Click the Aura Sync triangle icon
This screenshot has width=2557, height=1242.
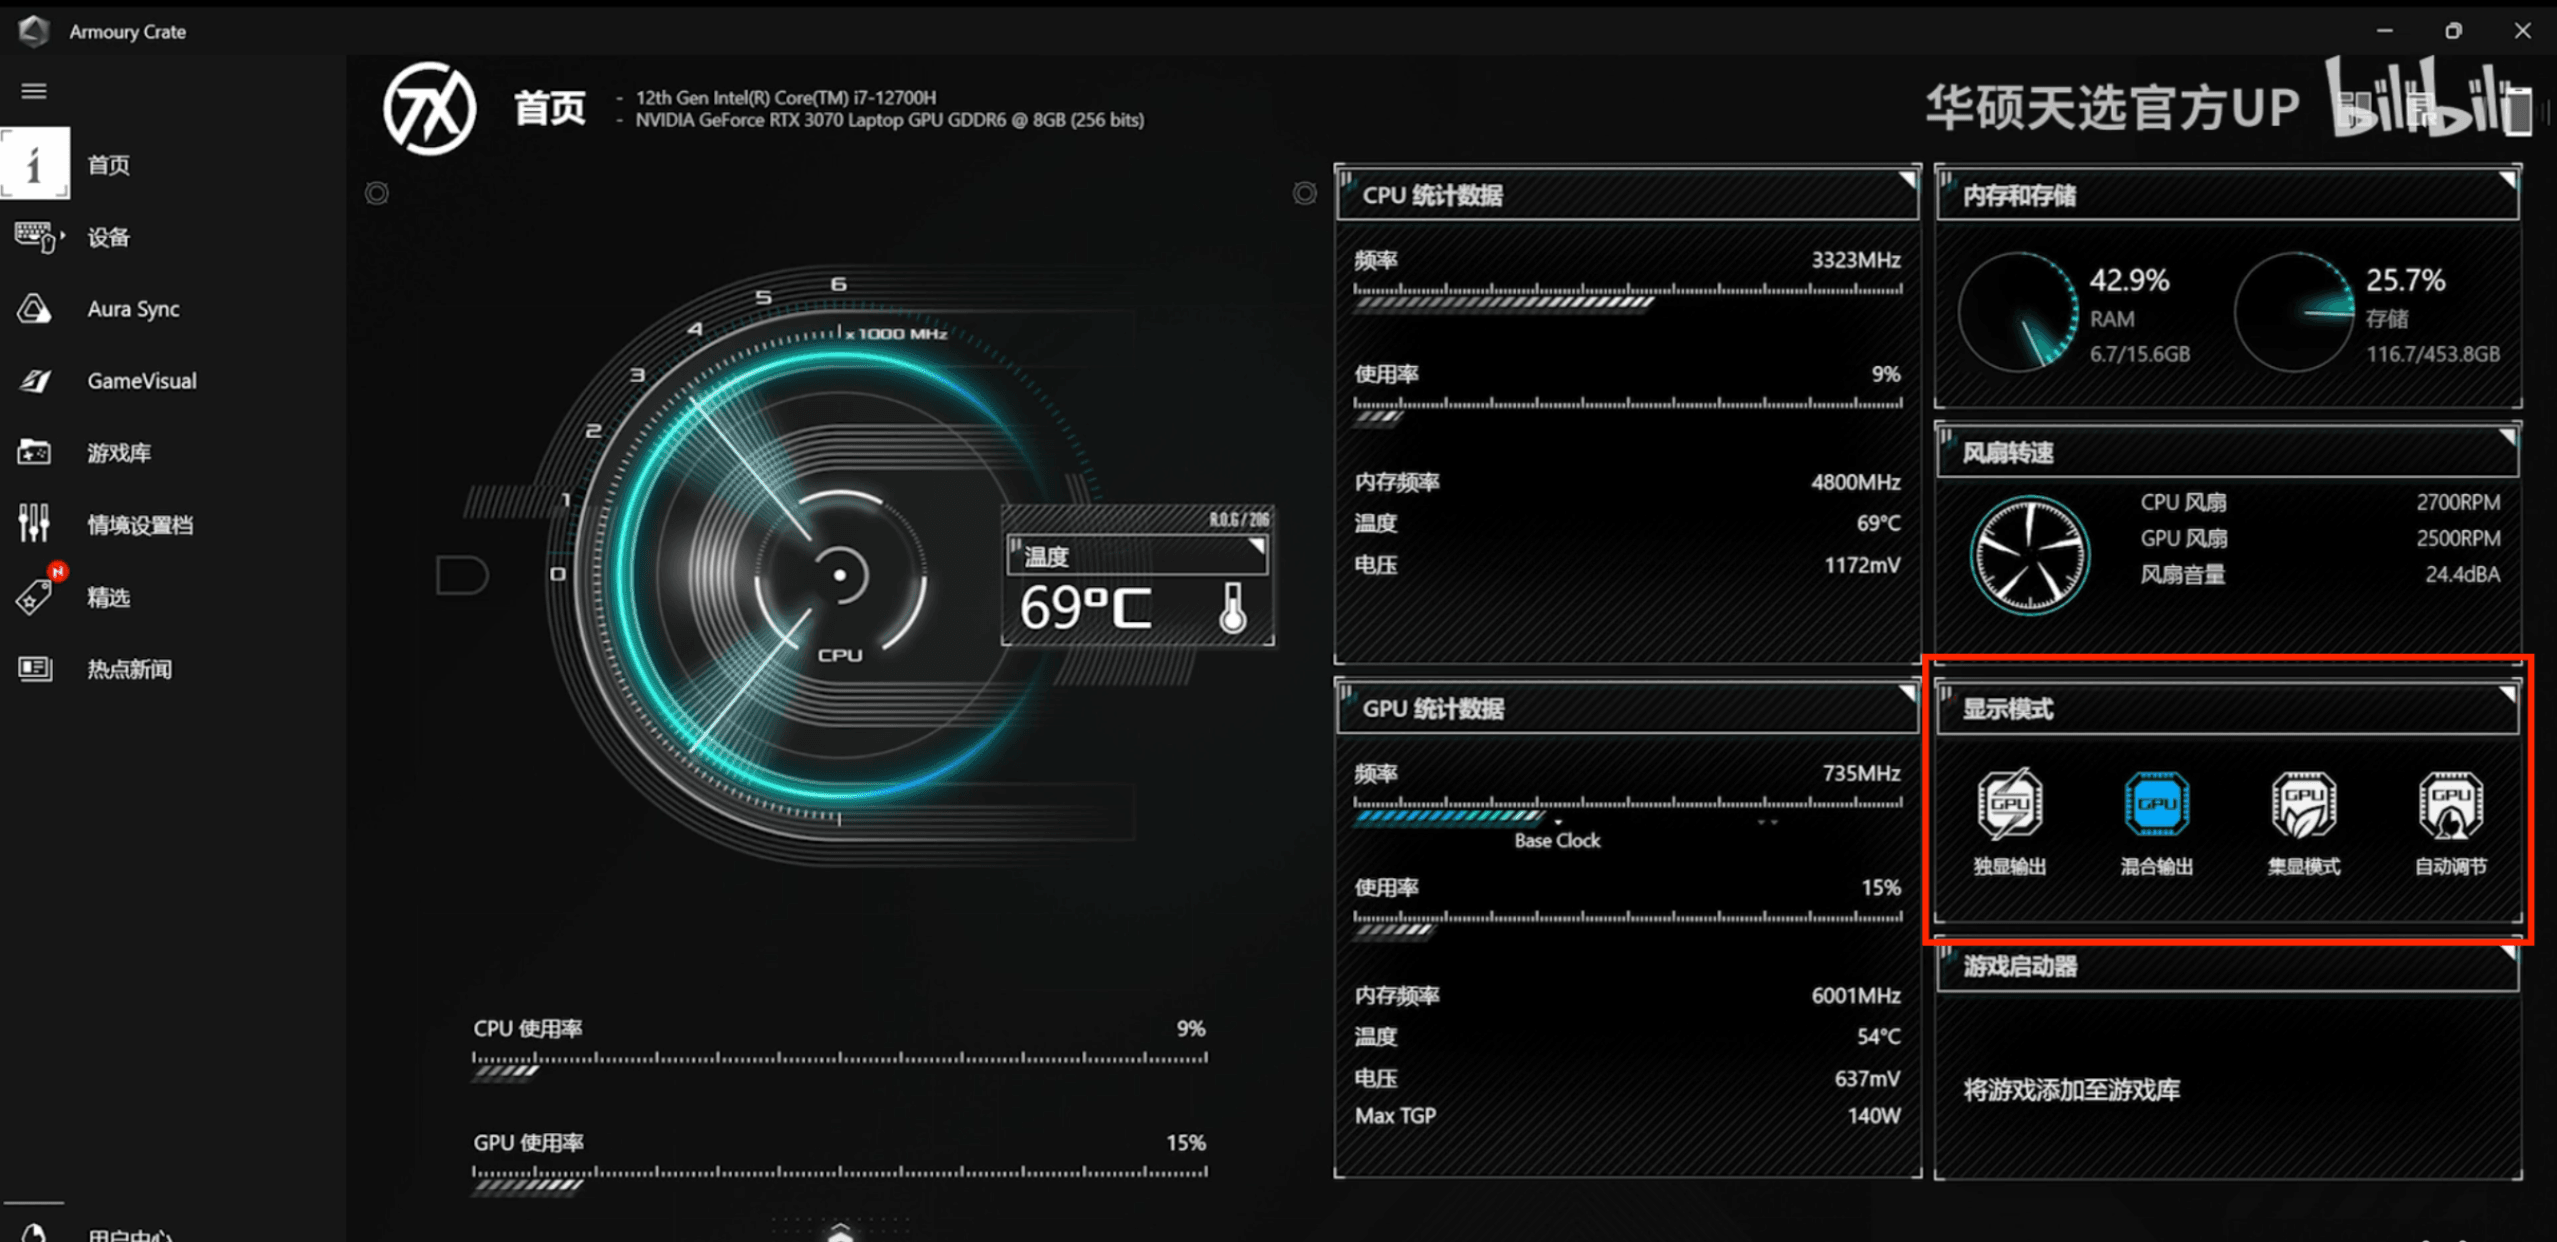tap(34, 309)
